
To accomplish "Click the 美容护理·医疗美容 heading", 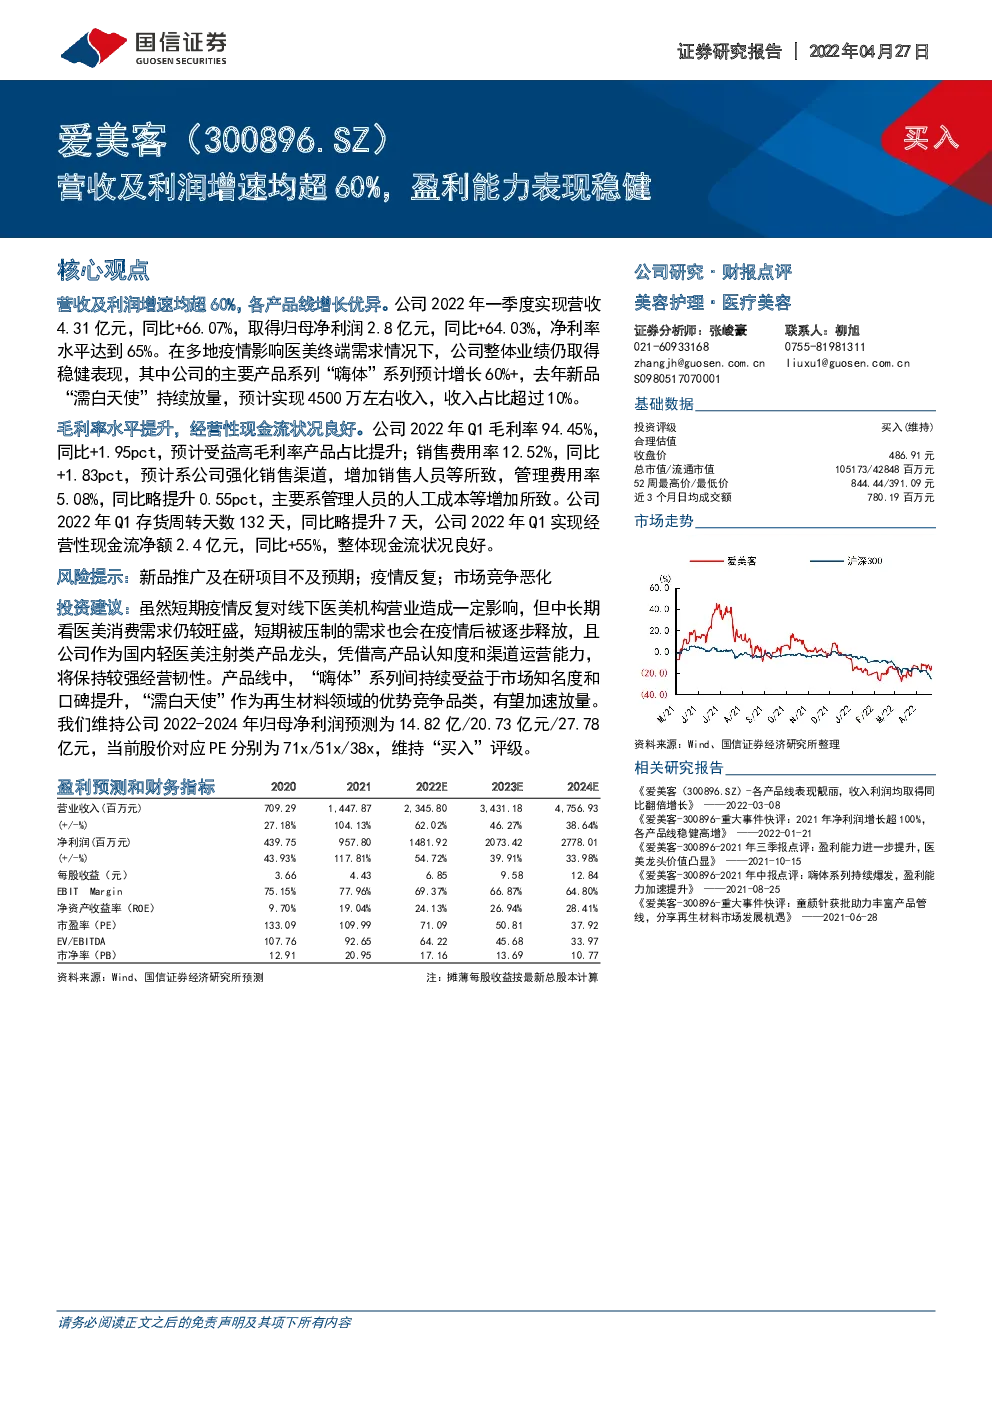I will pyautogui.click(x=712, y=302).
